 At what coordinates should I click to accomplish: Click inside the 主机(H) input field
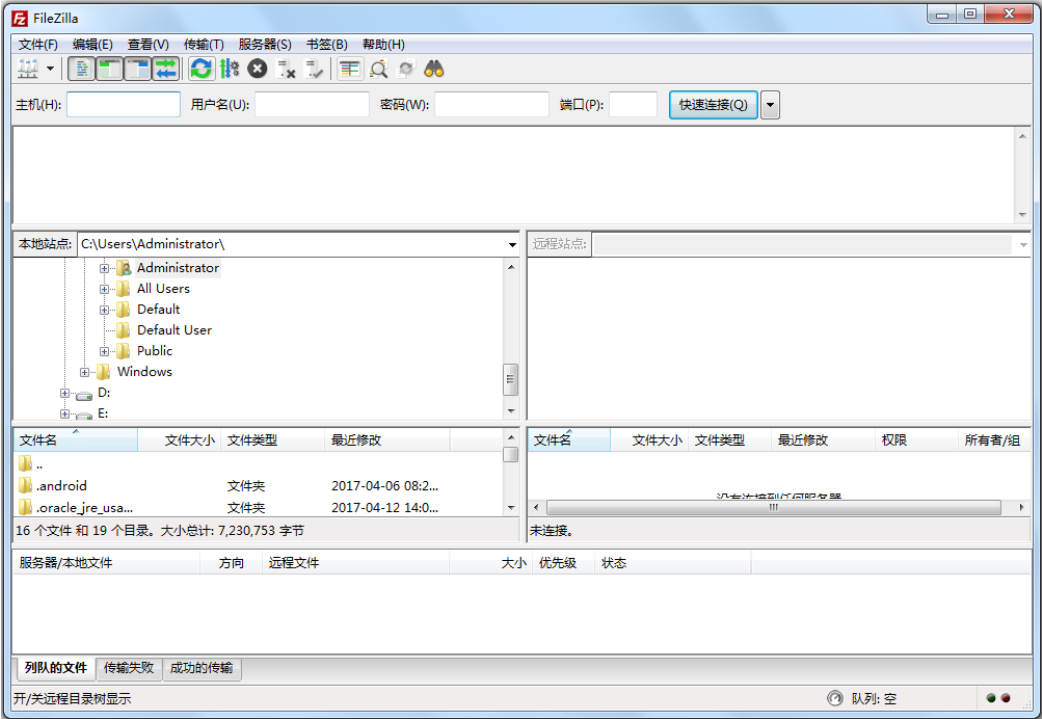point(123,104)
